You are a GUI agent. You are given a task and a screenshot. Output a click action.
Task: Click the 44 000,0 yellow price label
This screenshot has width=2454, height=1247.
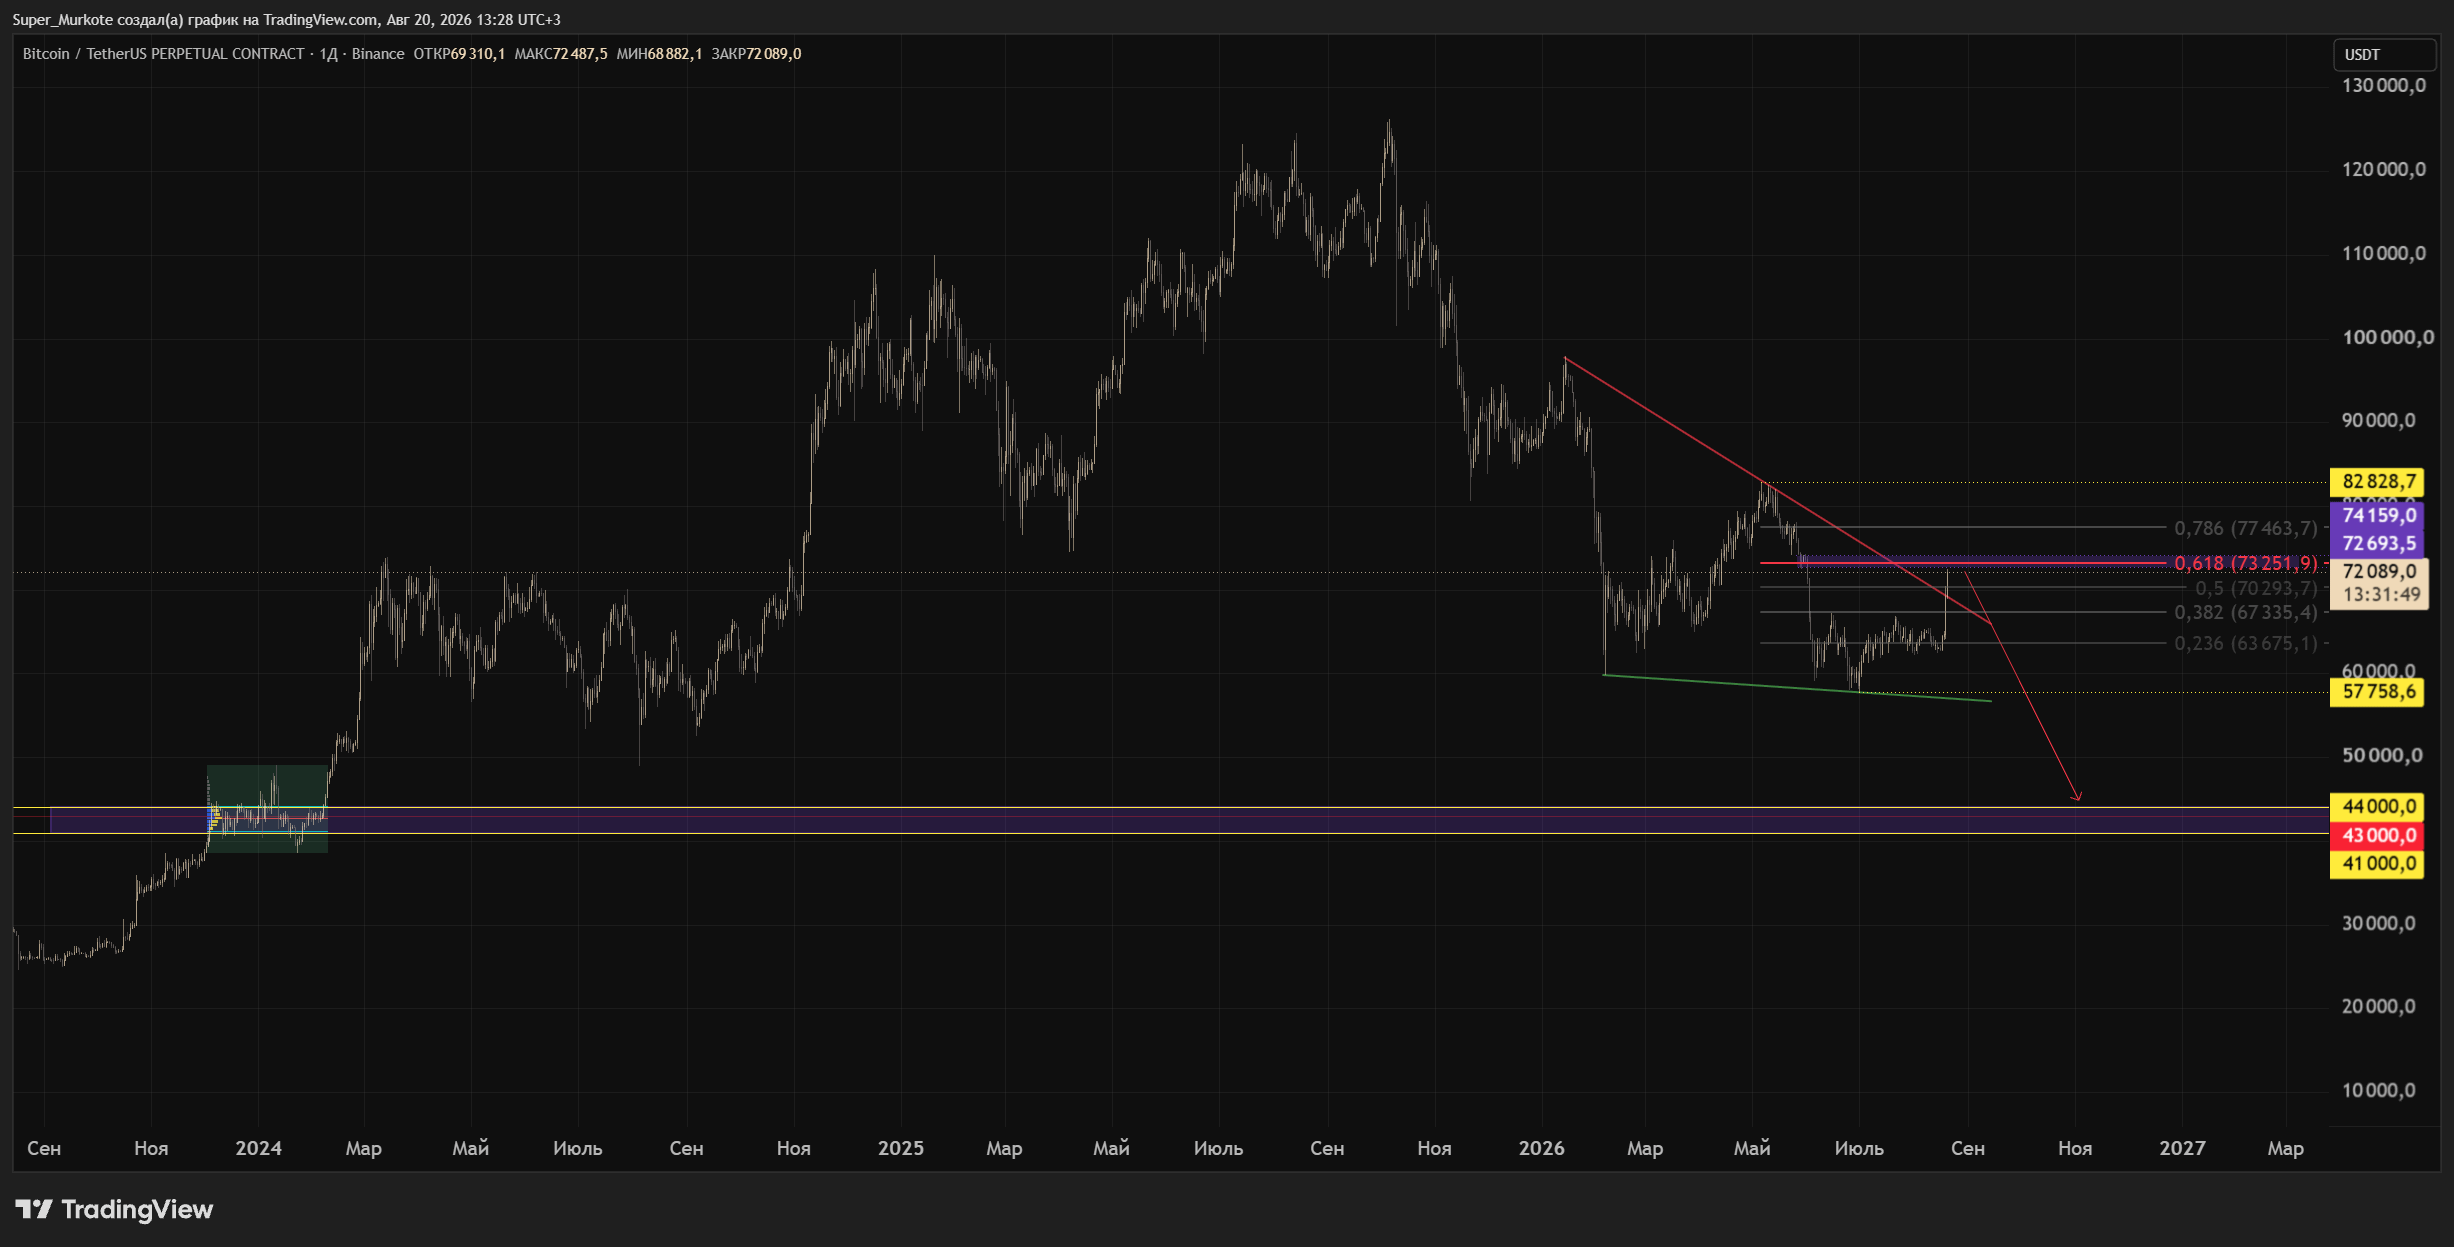[2377, 806]
